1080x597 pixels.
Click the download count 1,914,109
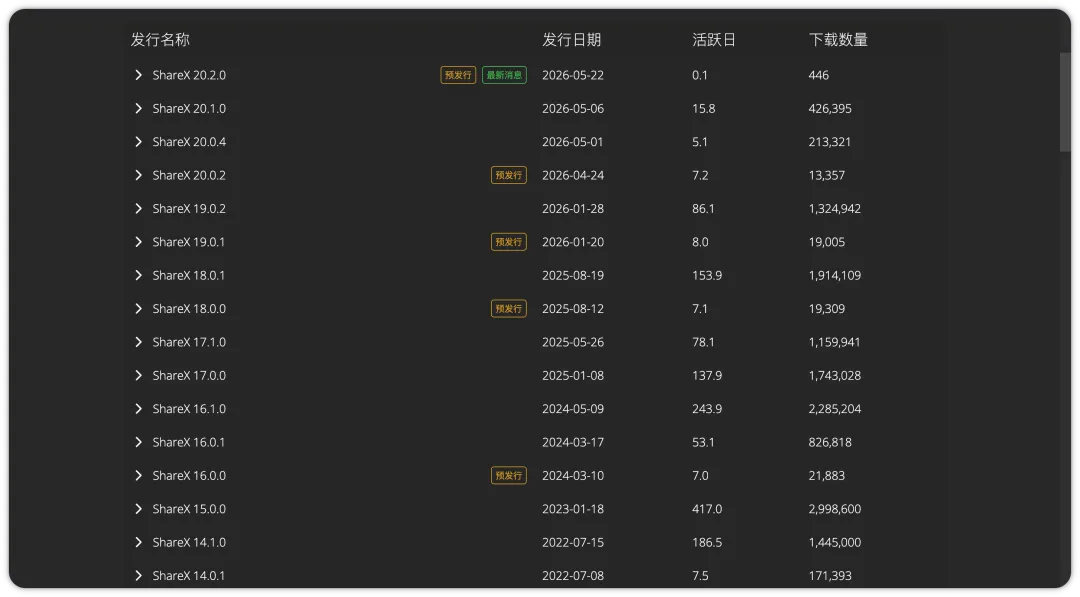point(835,275)
